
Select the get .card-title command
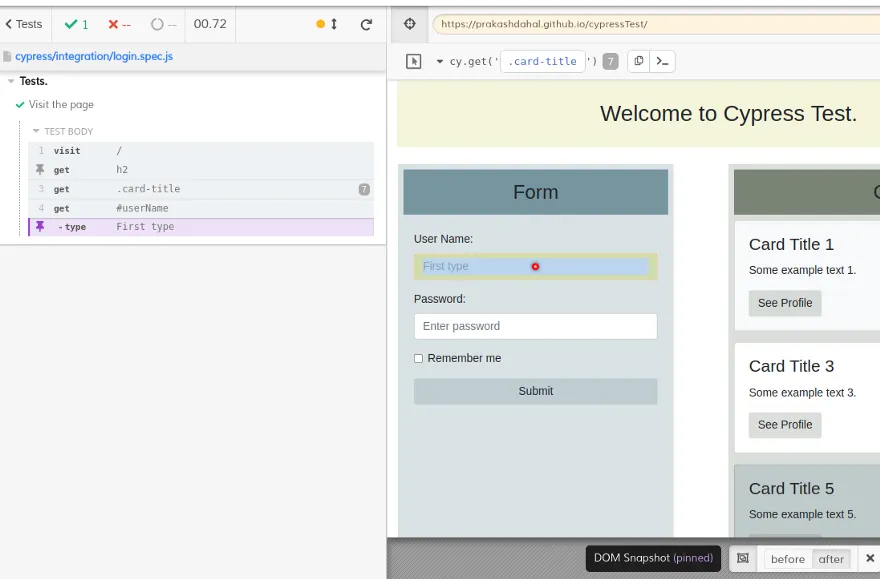pos(201,189)
